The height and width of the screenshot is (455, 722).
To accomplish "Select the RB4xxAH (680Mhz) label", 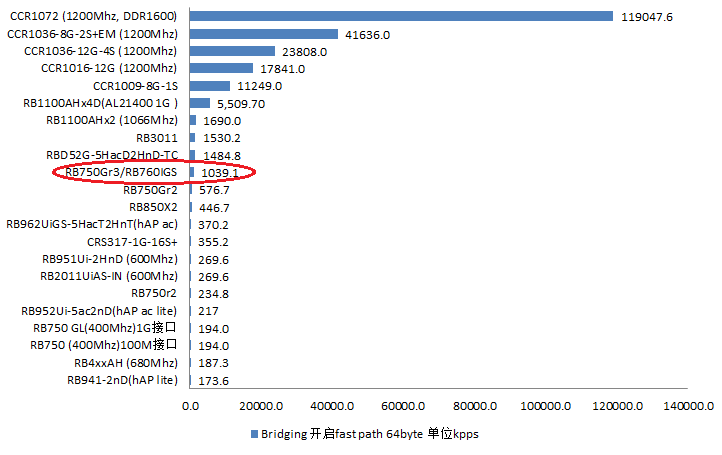I will pyautogui.click(x=125, y=363).
